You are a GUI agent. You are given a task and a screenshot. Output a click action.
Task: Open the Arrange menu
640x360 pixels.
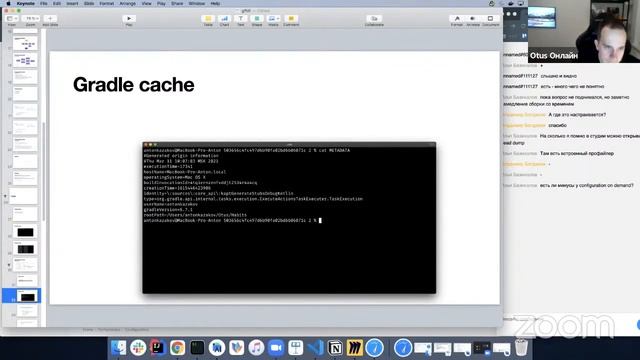click(x=127, y=3)
